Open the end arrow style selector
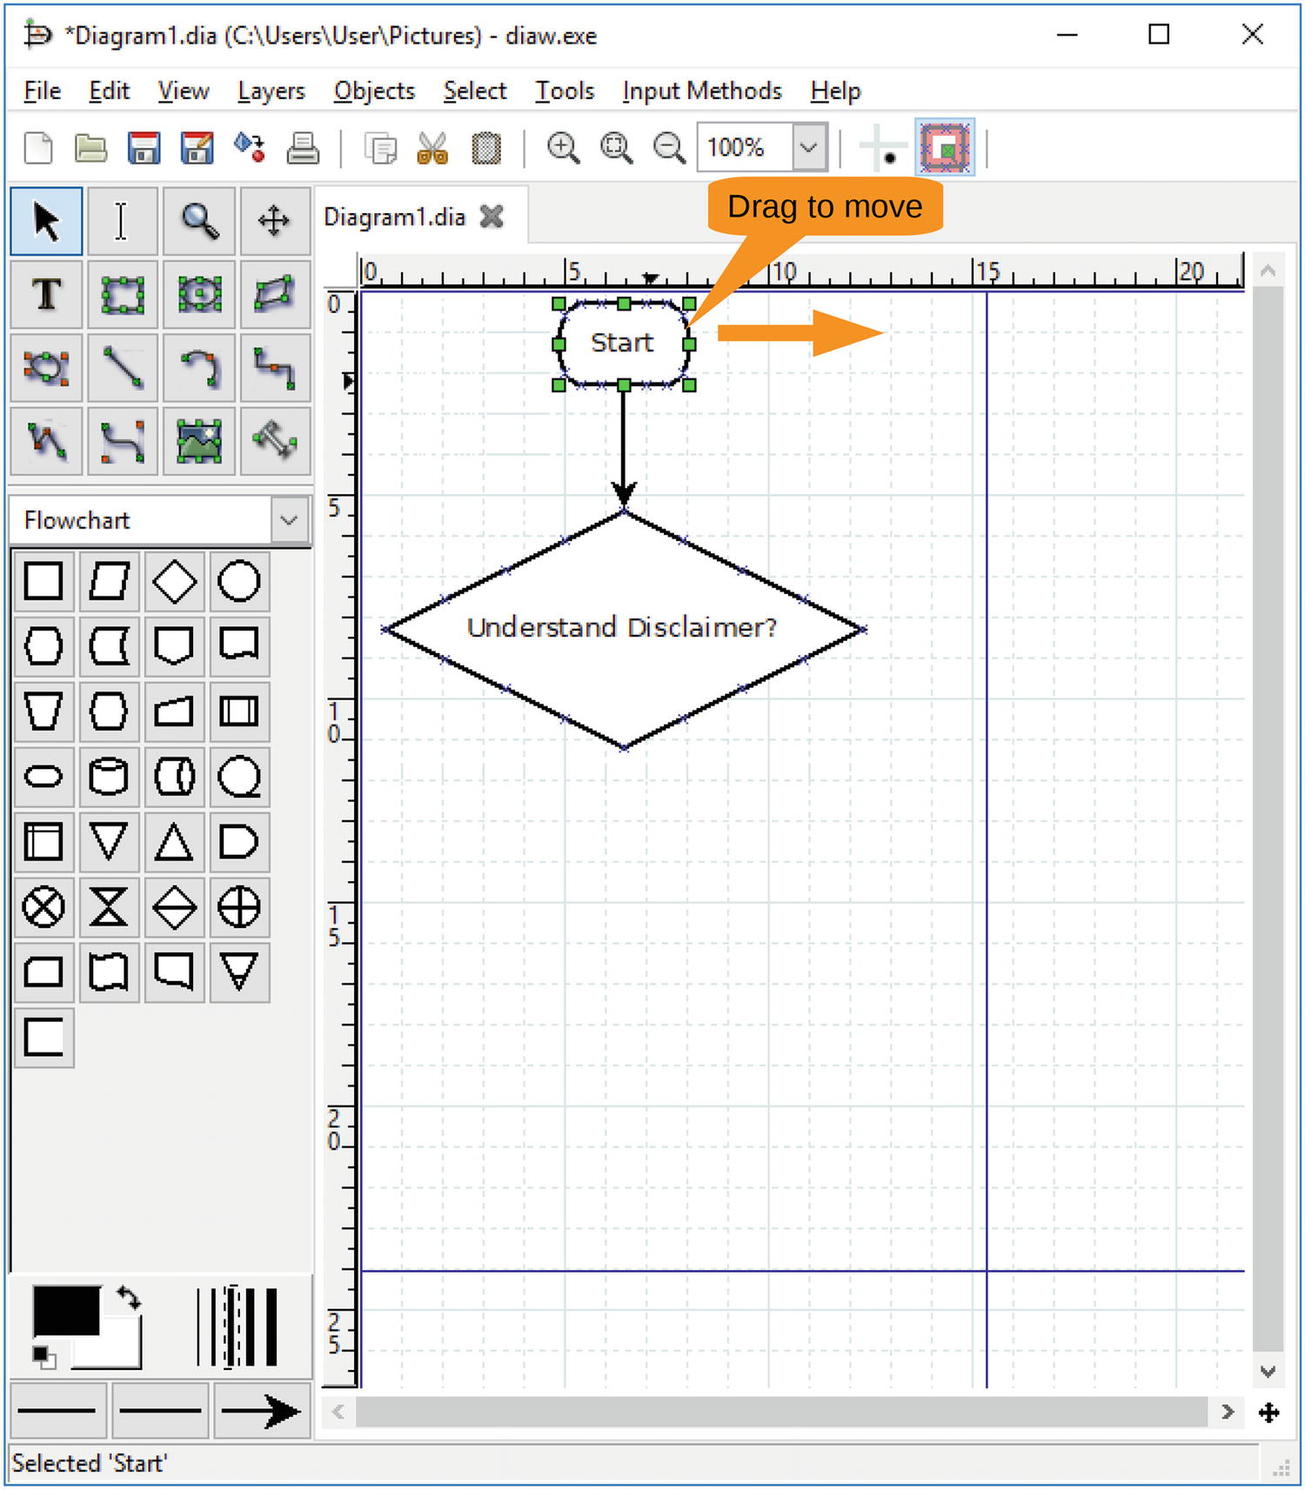The image size is (1305, 1490). click(260, 1411)
